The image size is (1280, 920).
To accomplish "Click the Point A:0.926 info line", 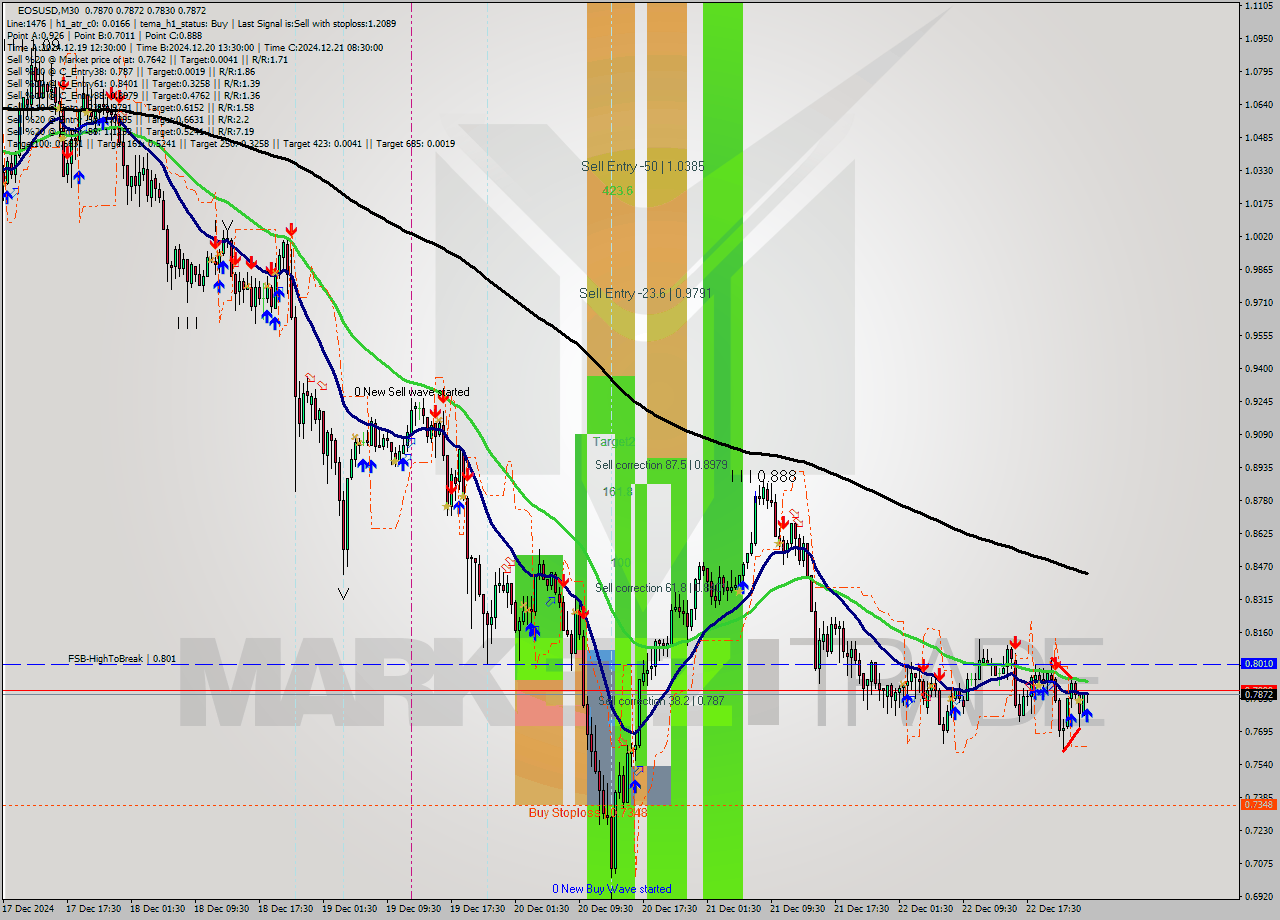I will [x=104, y=35].
